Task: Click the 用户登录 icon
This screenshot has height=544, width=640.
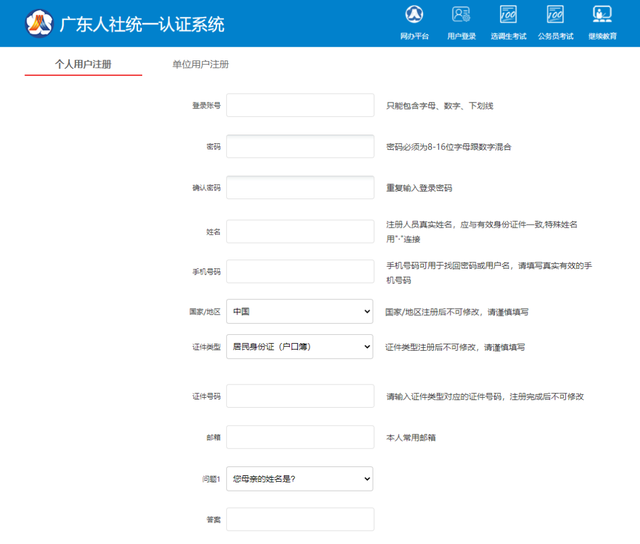Action: tap(461, 15)
